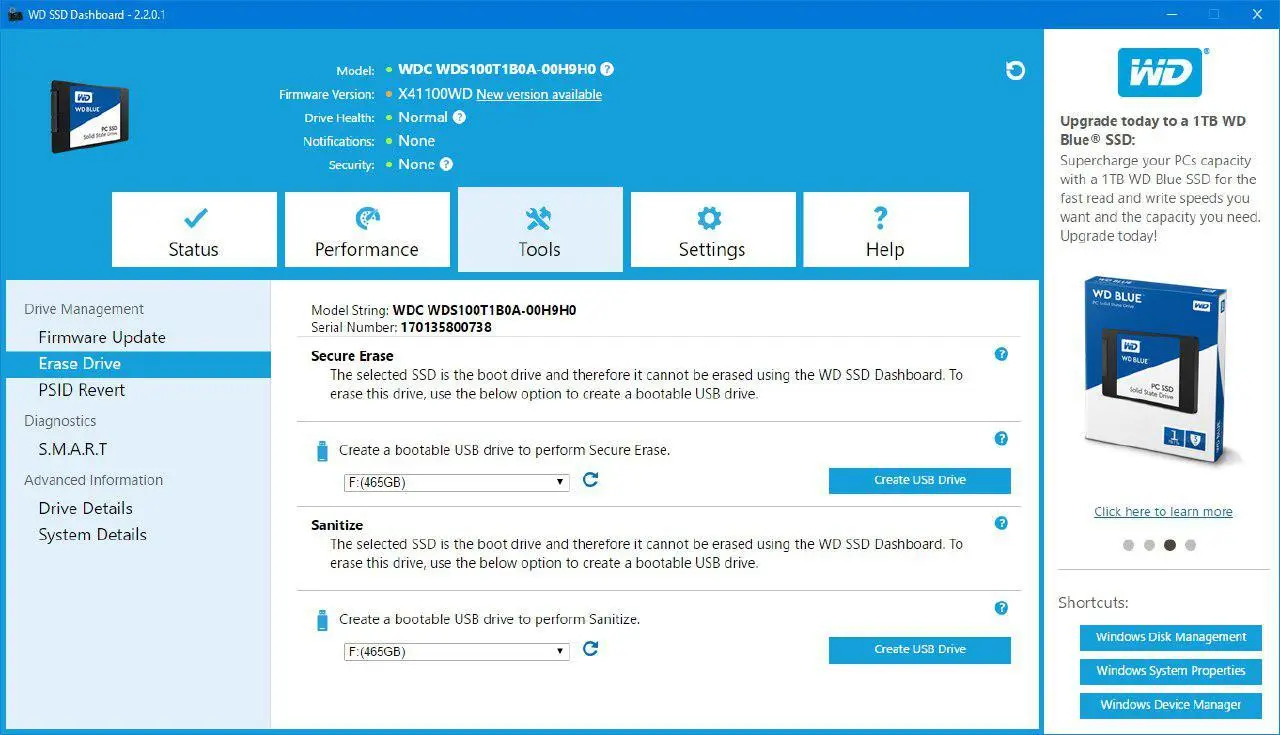Refresh the Sanitize USB drive list
This screenshot has width=1280, height=735.
[x=590, y=649]
